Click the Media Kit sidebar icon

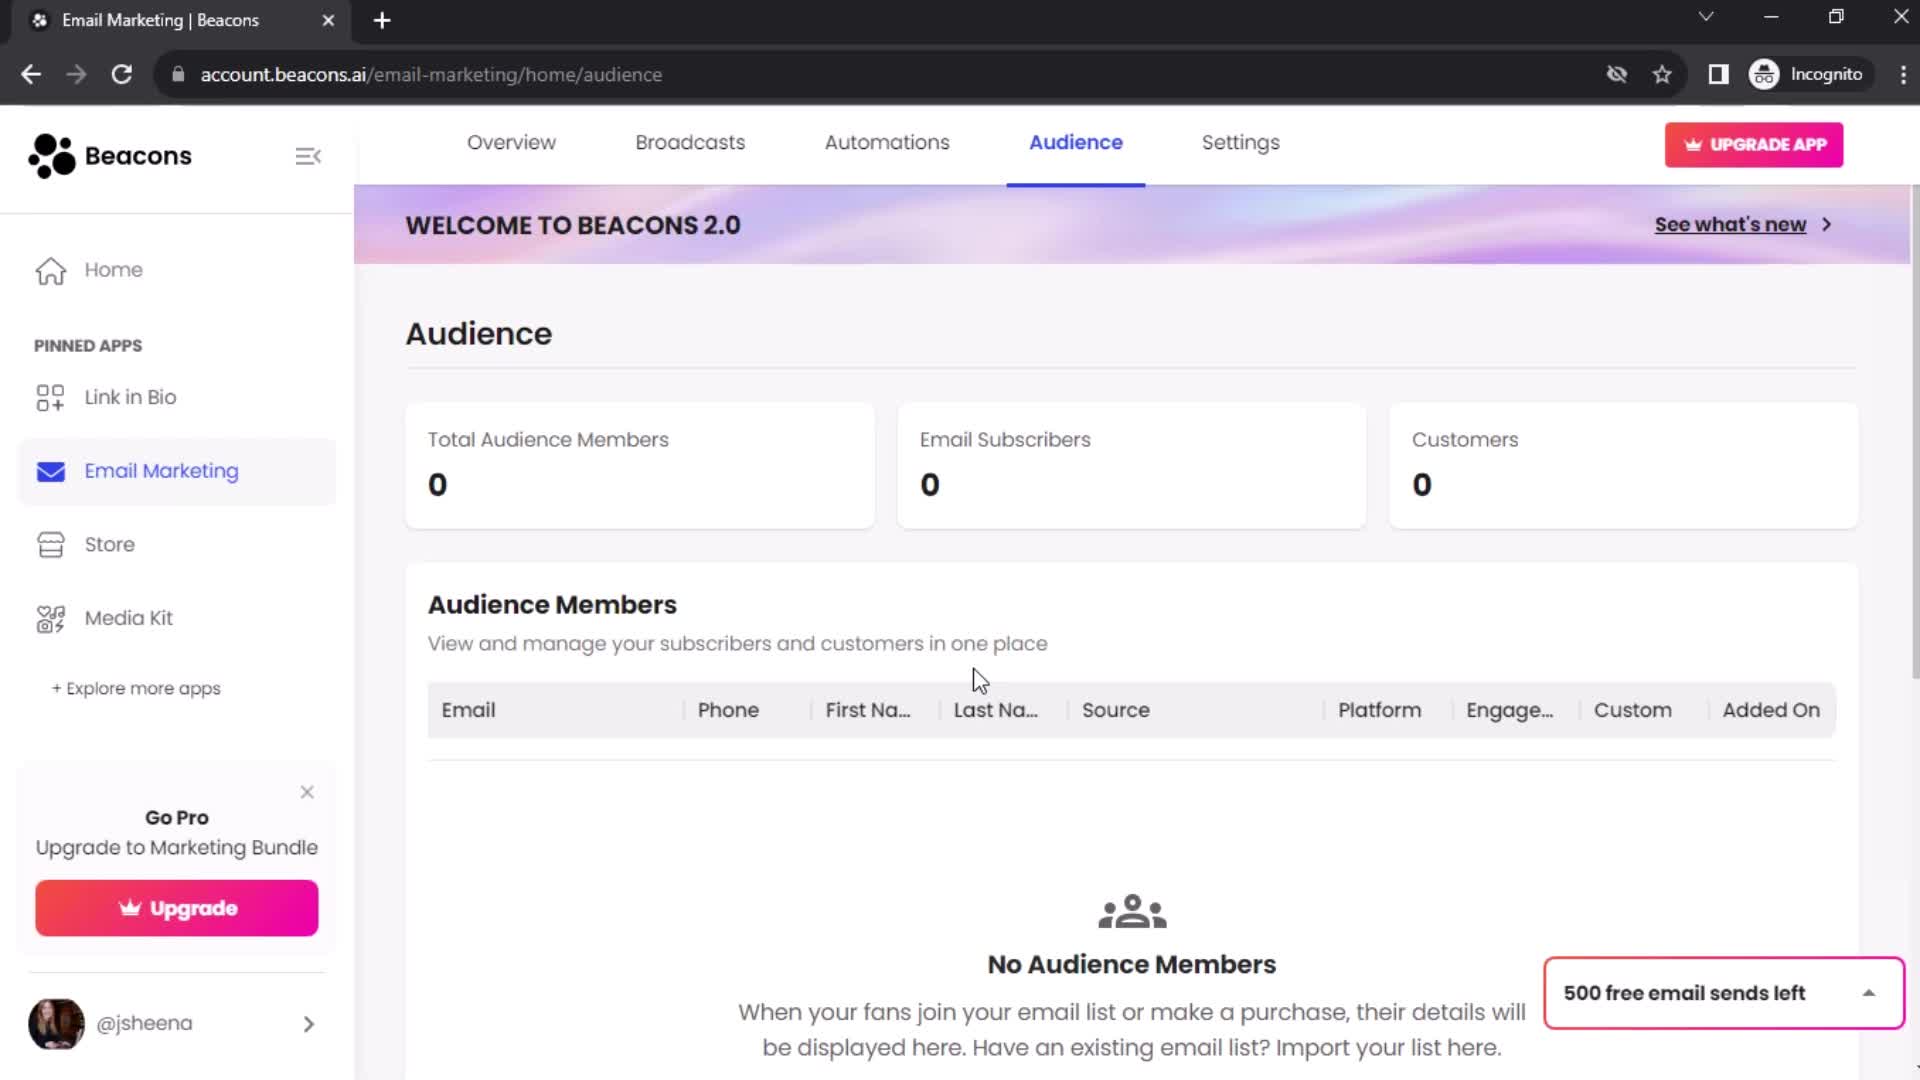[49, 617]
